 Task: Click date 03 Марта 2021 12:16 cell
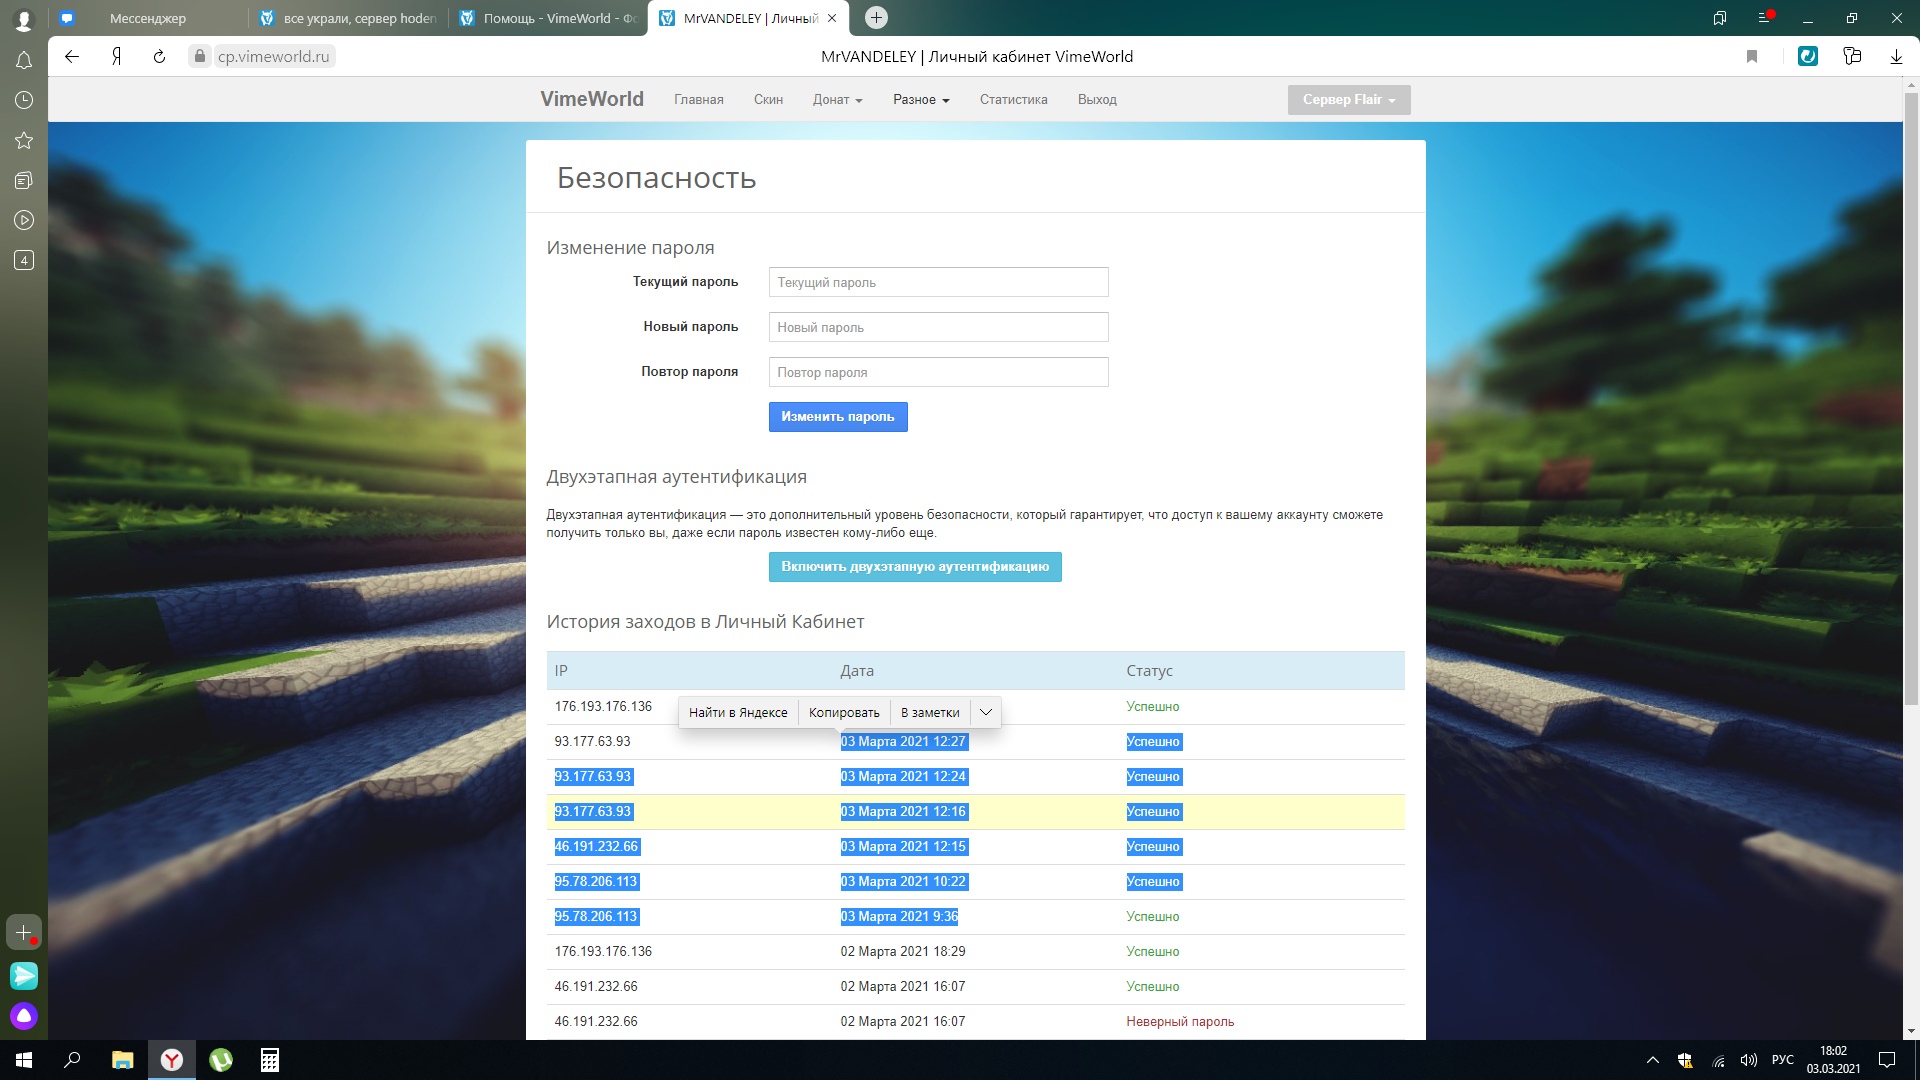coord(903,812)
